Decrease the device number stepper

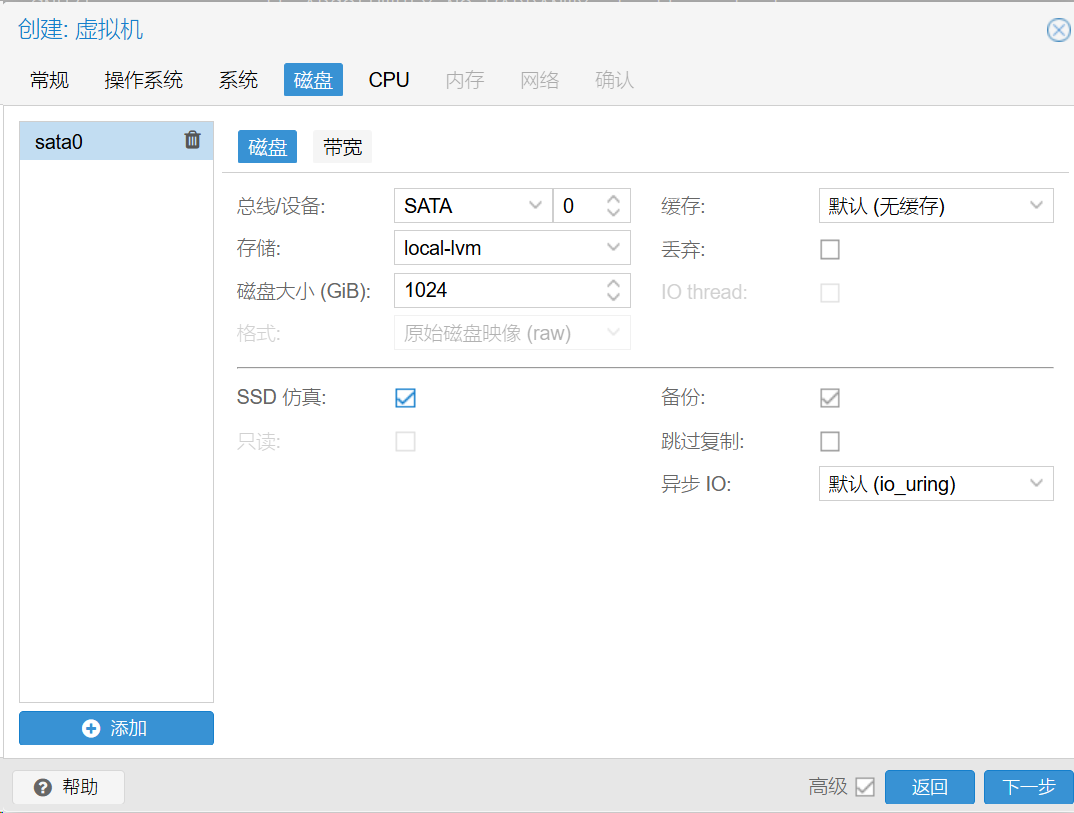tap(613, 212)
